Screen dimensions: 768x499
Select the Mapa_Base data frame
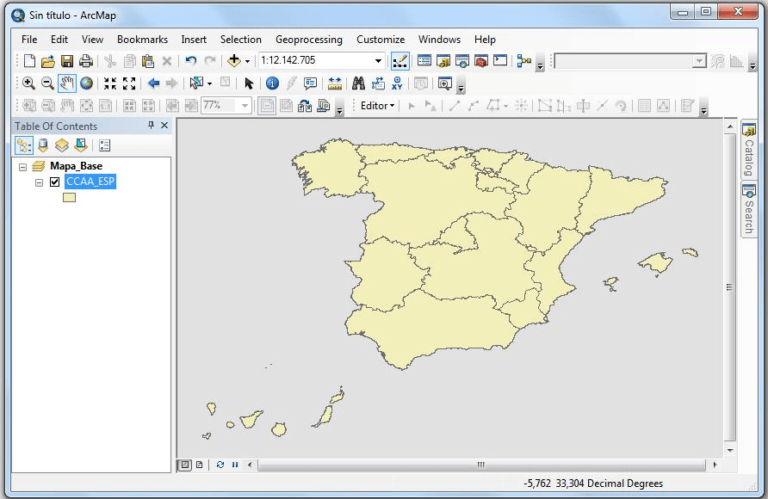pyautogui.click(x=76, y=166)
